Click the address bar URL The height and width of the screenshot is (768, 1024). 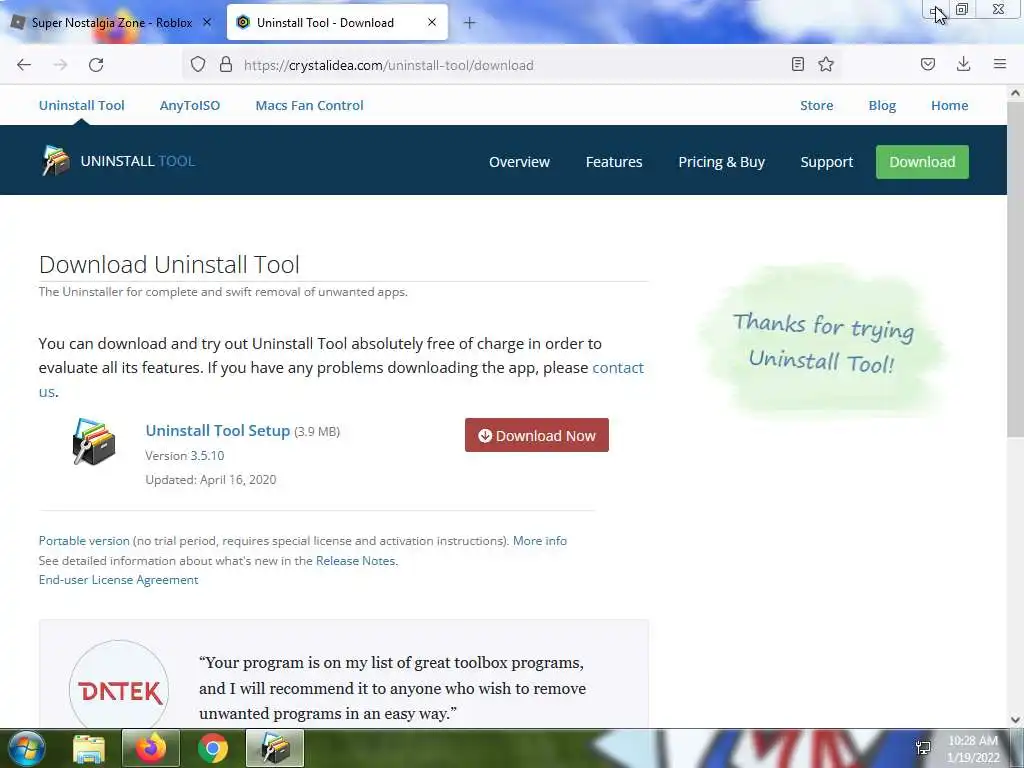coord(389,65)
